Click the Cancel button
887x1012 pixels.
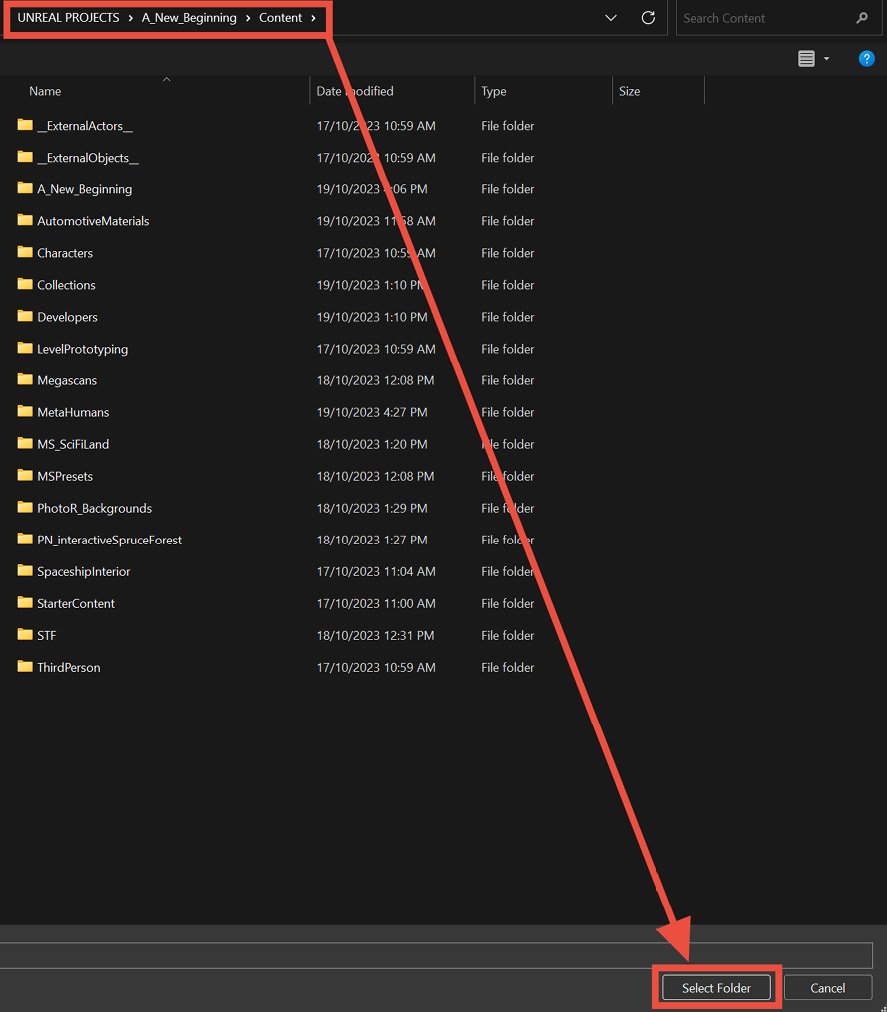pos(828,987)
